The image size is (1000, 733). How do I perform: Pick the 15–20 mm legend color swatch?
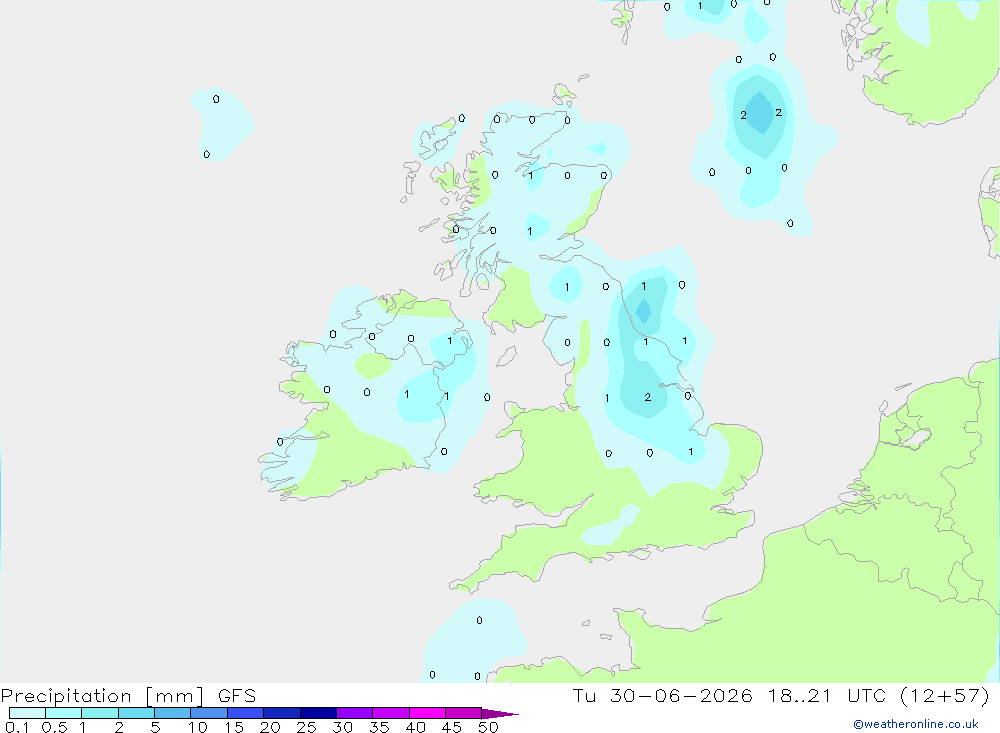(x=246, y=713)
